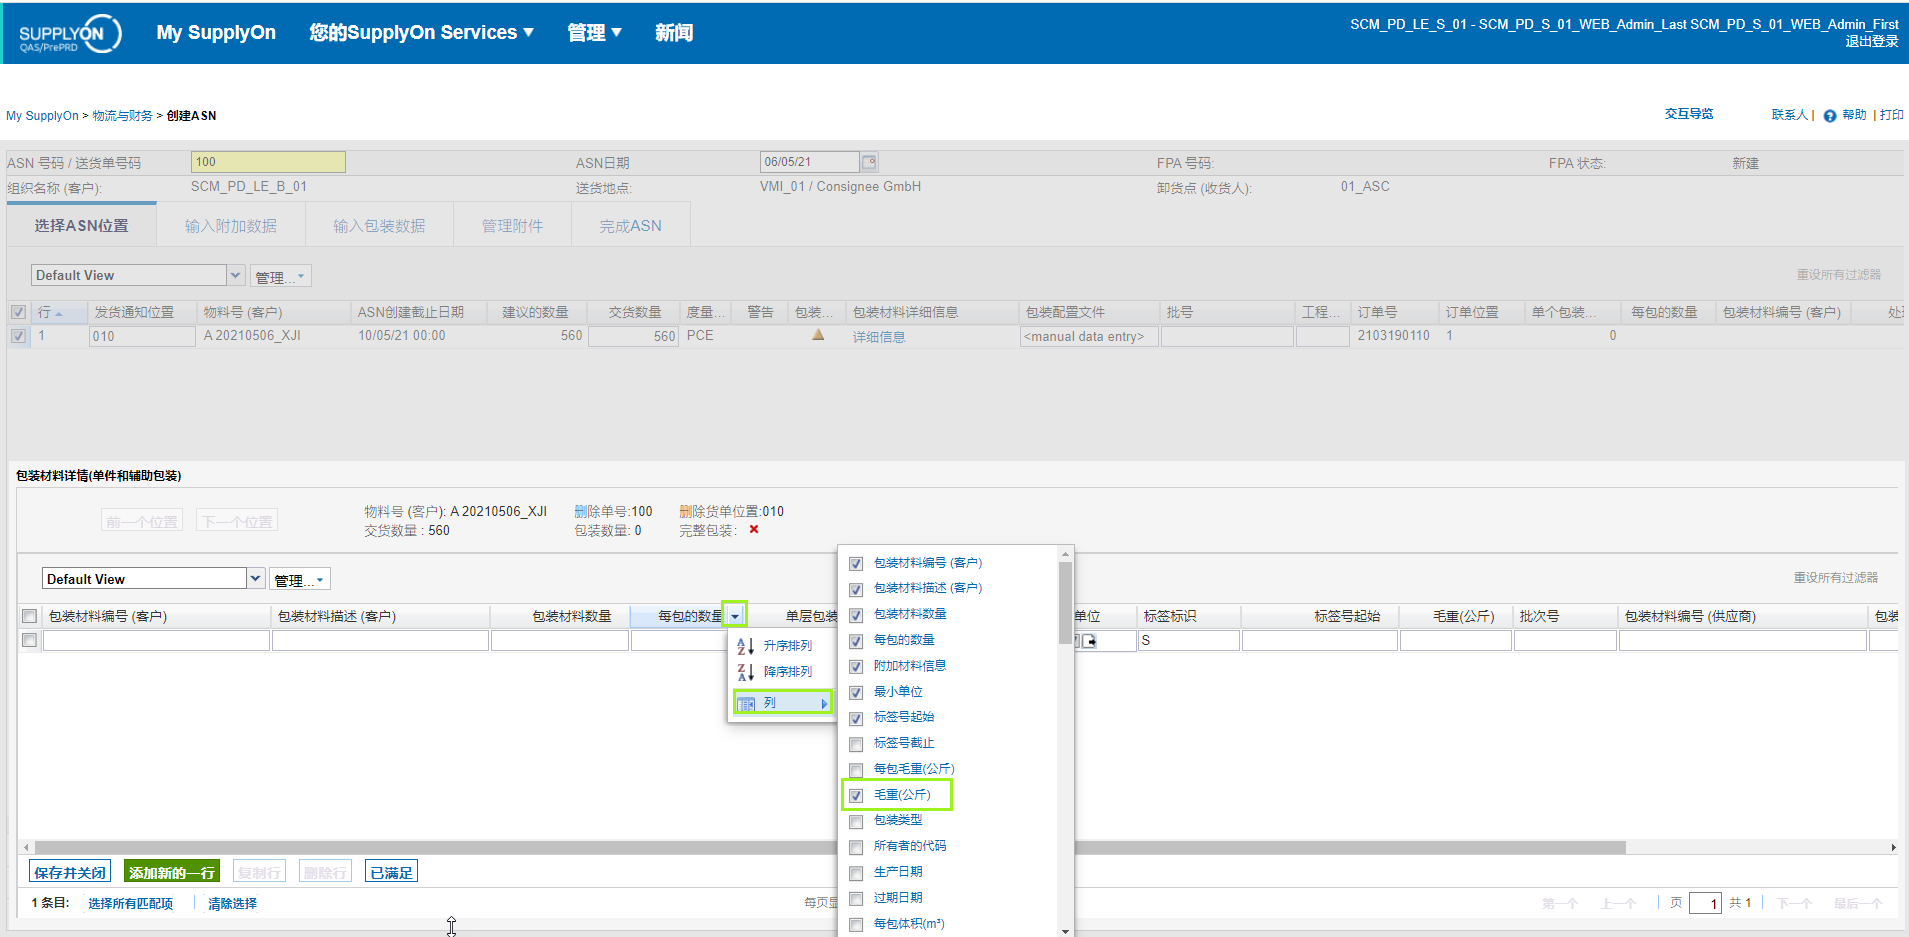Open the <manual data entry> packaging profile combo

coord(1088,337)
